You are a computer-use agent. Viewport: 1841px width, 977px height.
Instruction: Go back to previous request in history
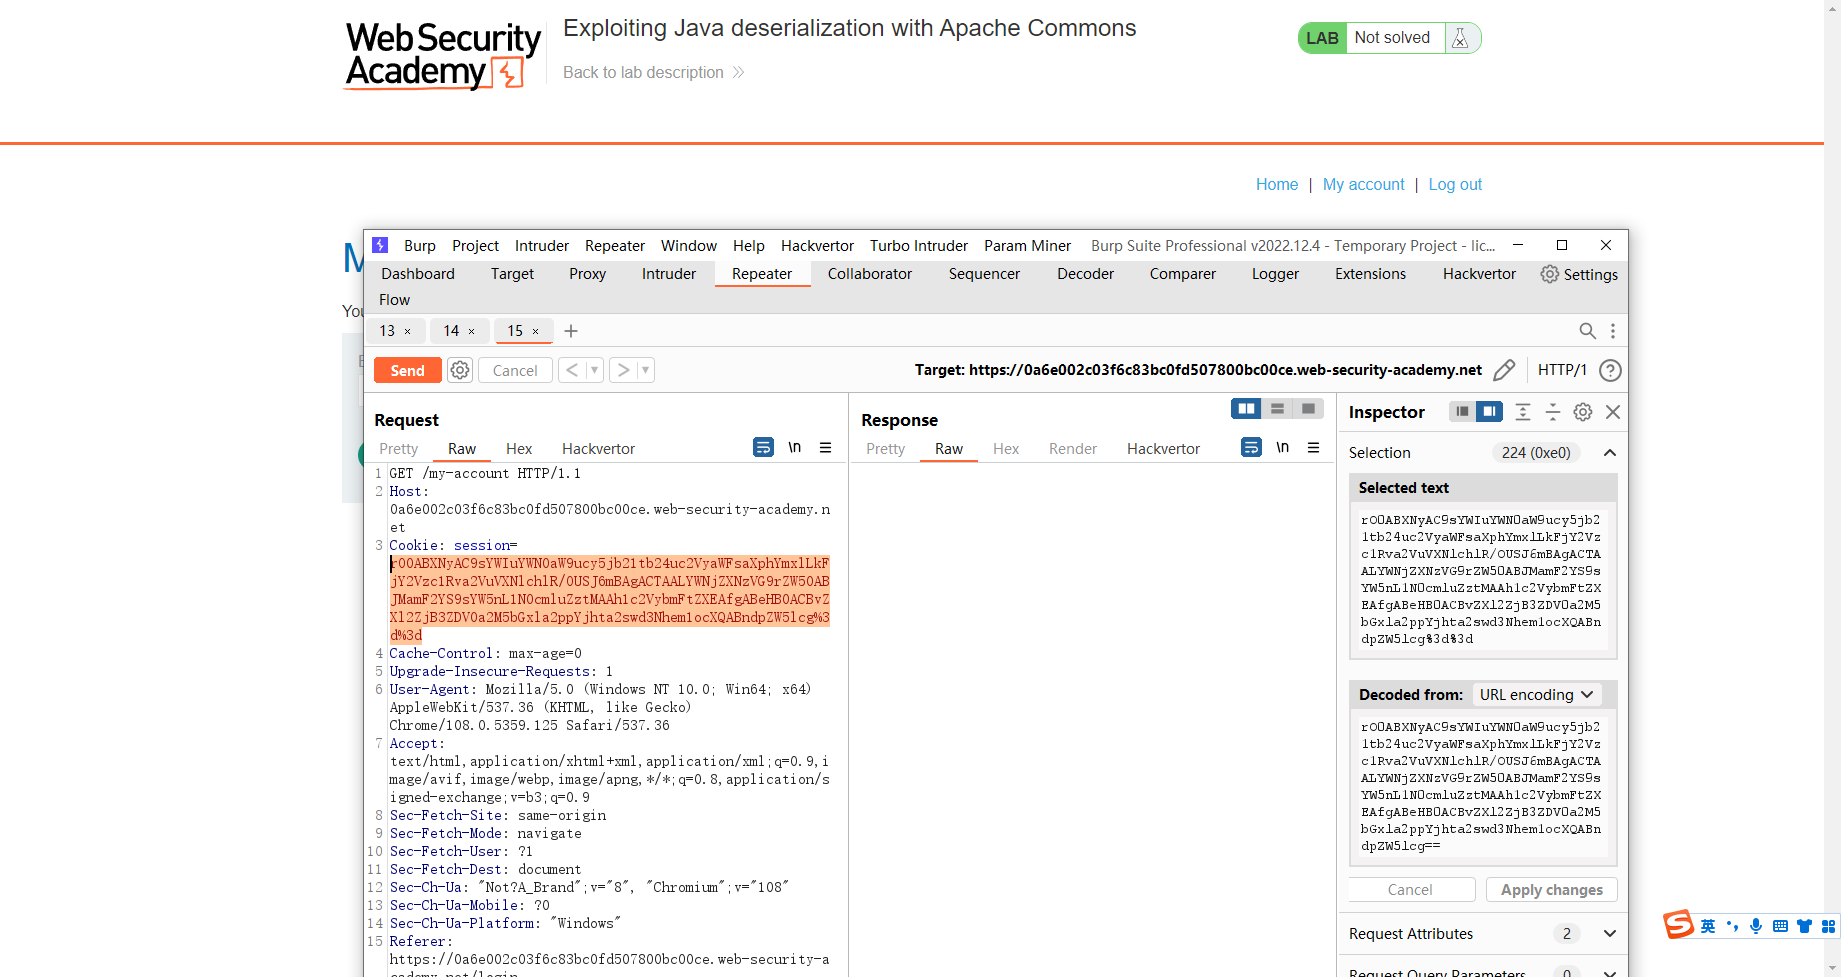572,370
